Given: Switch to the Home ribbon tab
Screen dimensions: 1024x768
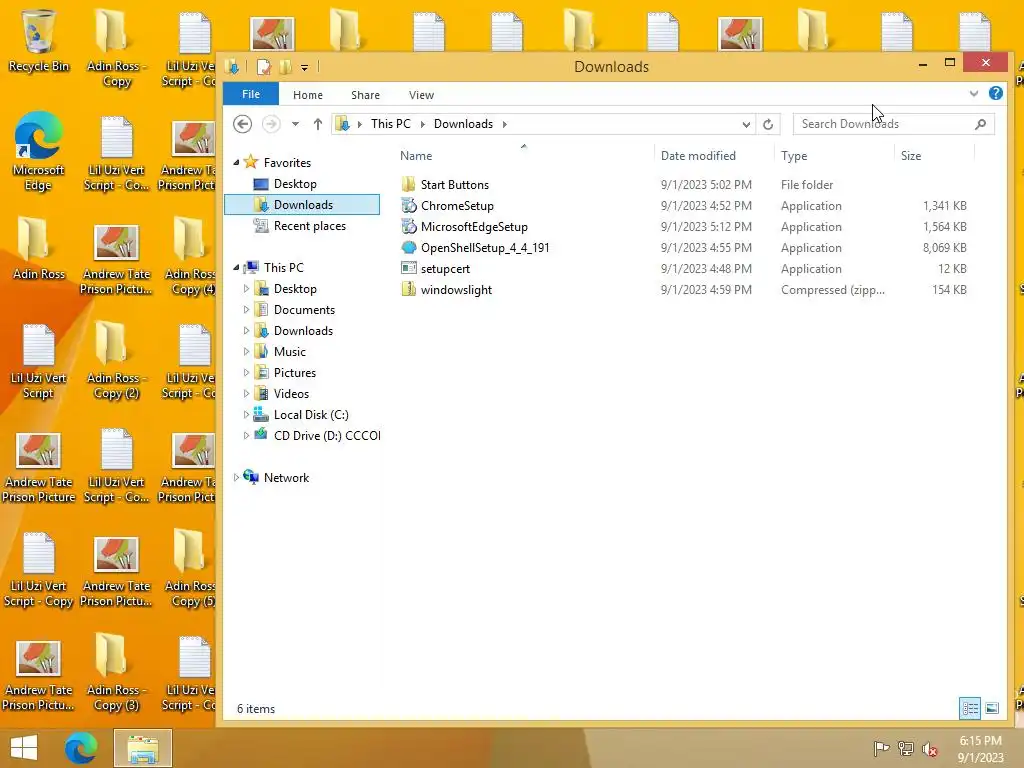Looking at the screenshot, I should coord(308,95).
